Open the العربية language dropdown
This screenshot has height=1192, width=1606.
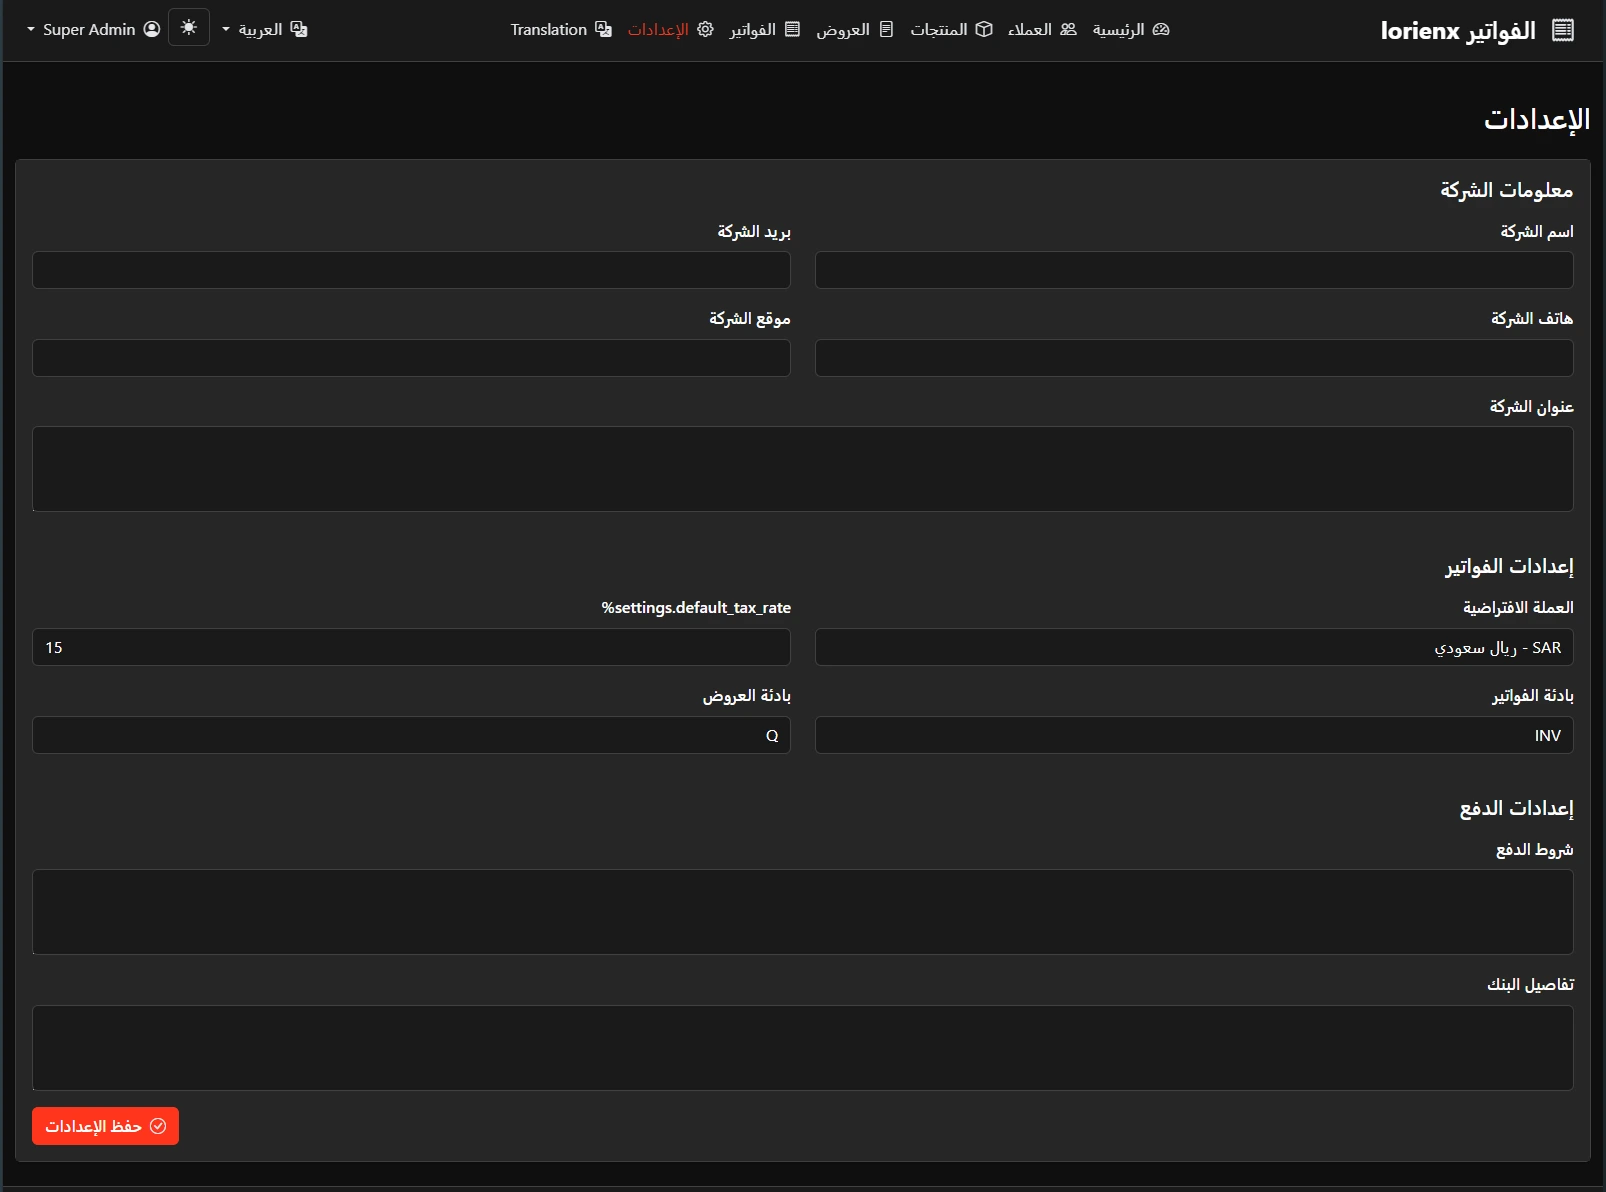click(x=265, y=30)
